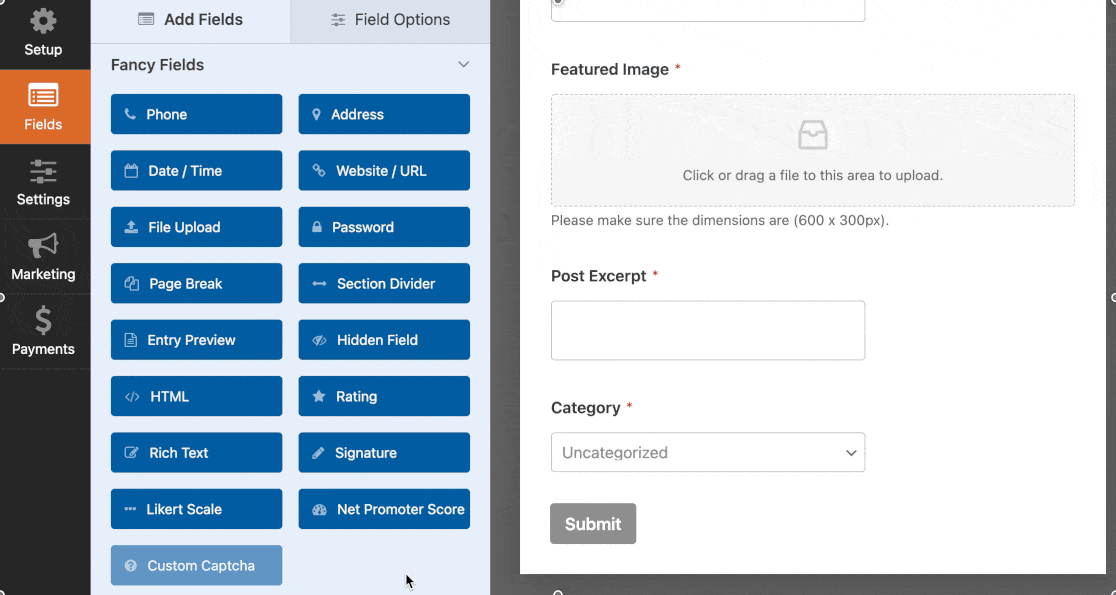Viewport: 1116px width, 595px height.
Task: Add the Net Promoter Score field
Action: tap(384, 509)
